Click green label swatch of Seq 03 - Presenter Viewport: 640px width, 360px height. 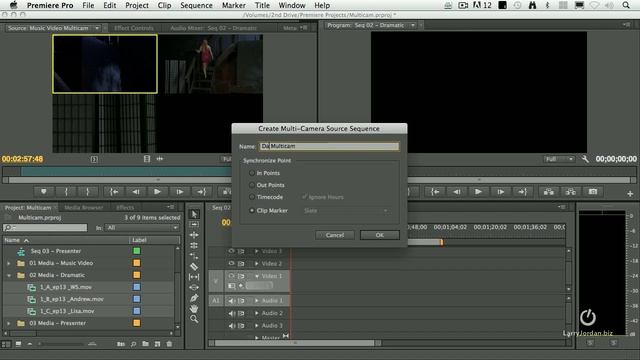[137, 251]
